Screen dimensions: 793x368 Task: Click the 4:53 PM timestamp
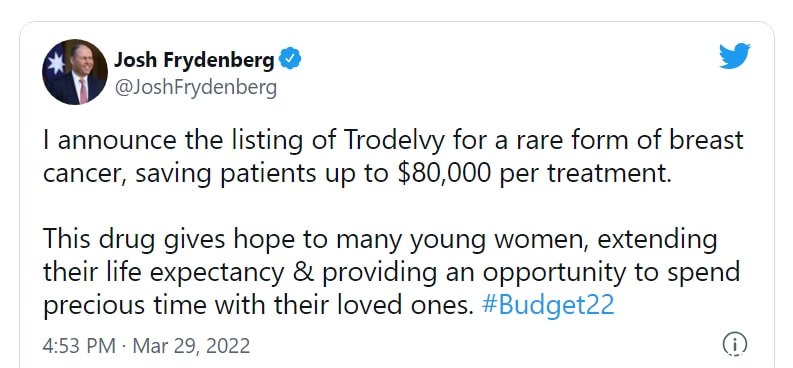[x=79, y=346]
